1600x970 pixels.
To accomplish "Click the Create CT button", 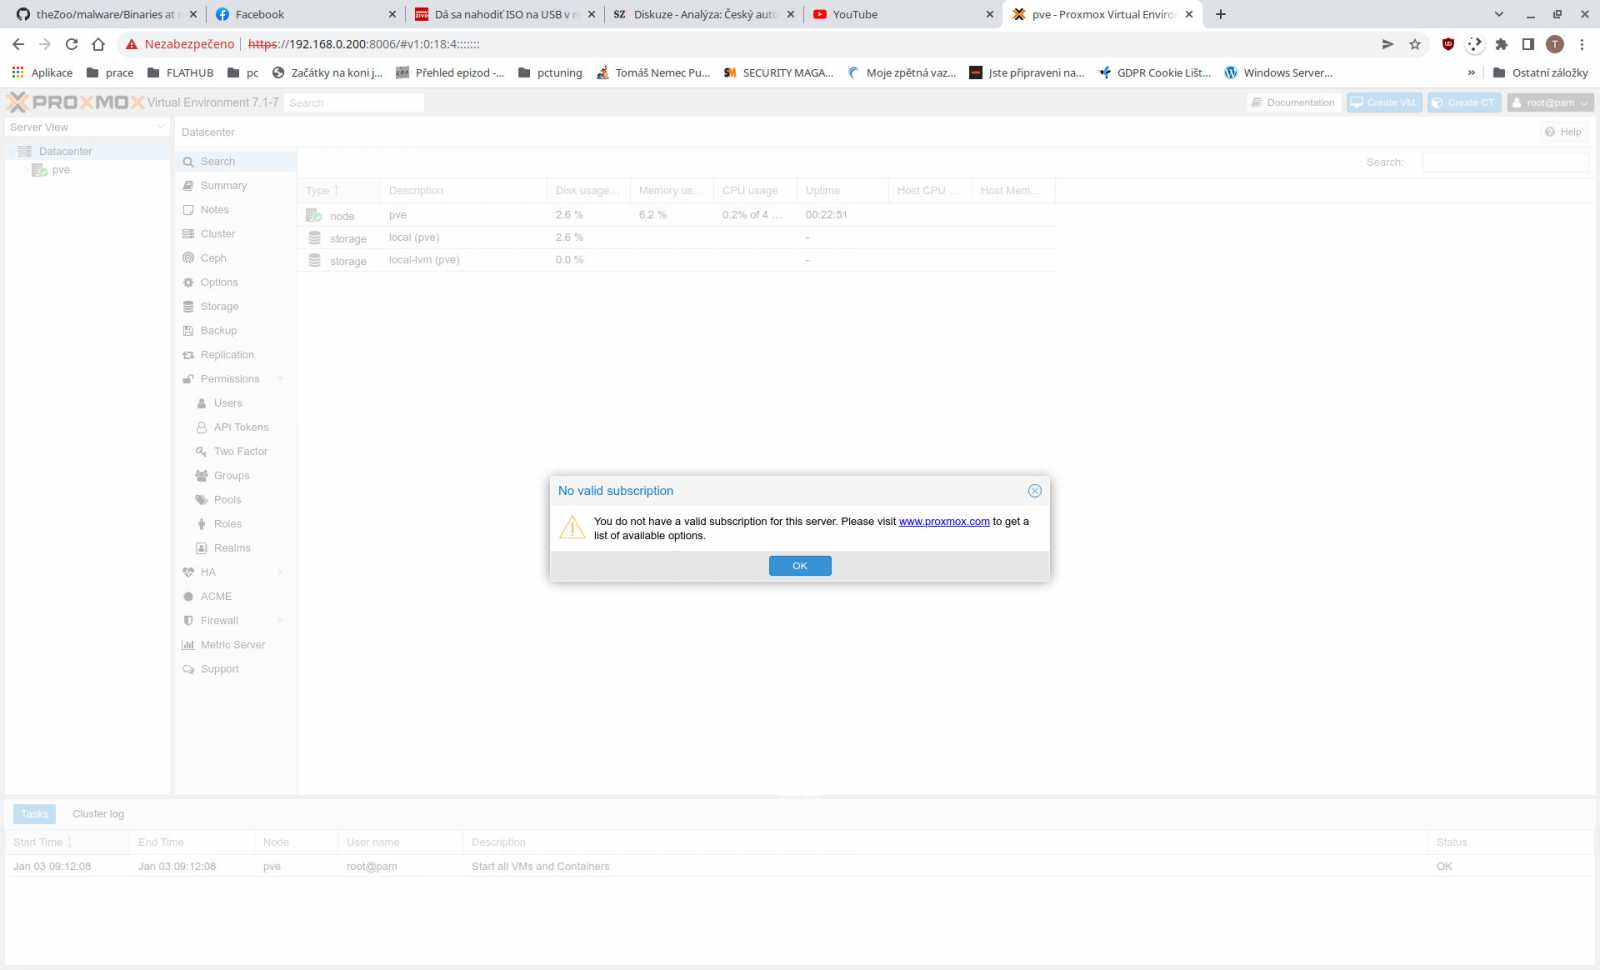I will (1464, 103).
